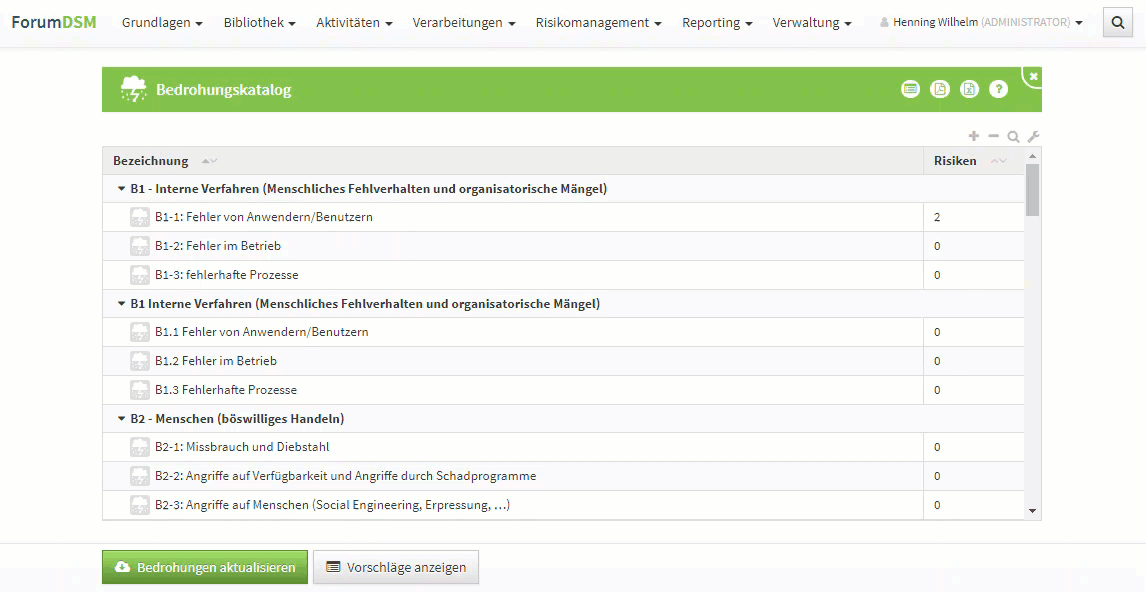Open the Risikomanagement menu
Screen dimensions: 1146x592
[x=597, y=21]
